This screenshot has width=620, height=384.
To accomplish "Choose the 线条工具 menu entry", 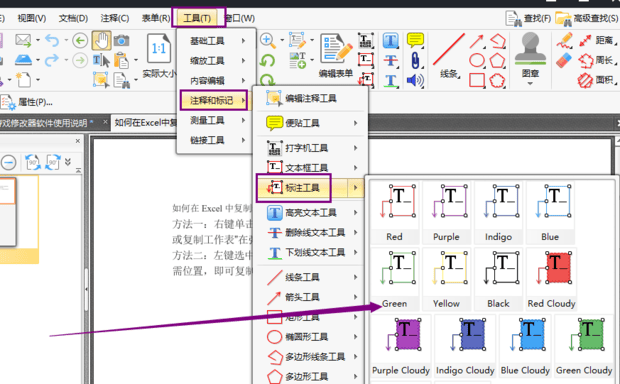I will click(x=310, y=277).
